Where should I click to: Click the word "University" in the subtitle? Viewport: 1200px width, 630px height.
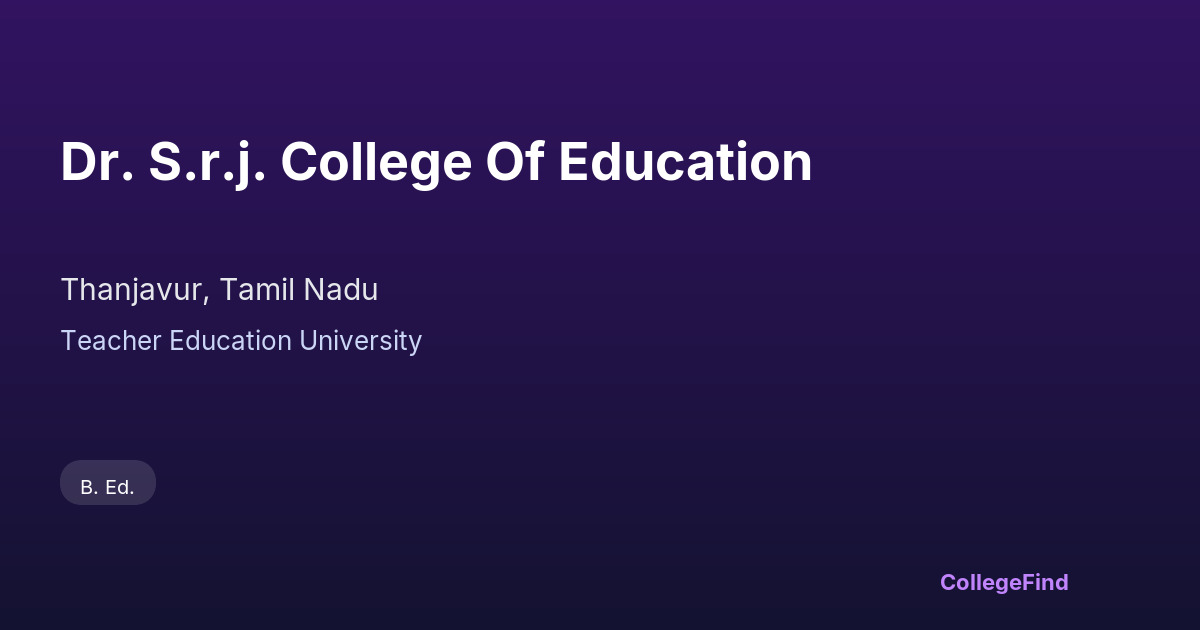pos(361,341)
